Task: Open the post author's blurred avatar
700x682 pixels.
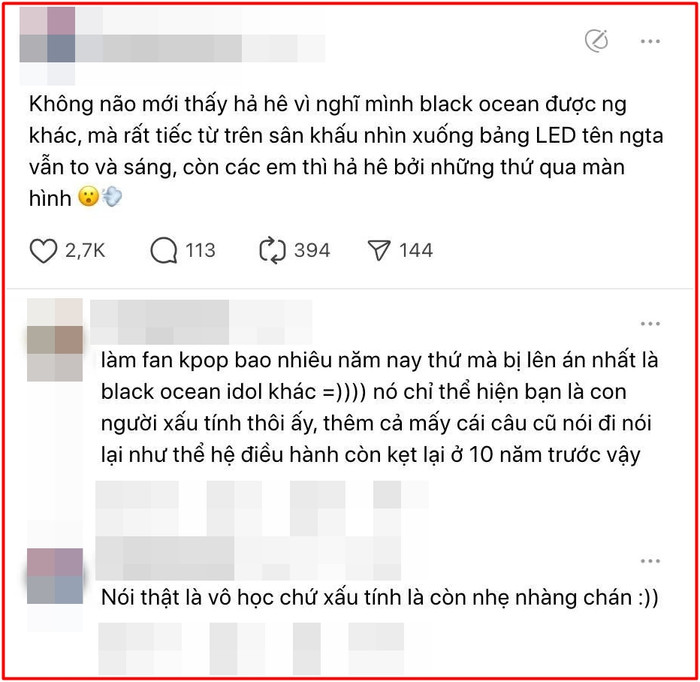Action: [47, 46]
